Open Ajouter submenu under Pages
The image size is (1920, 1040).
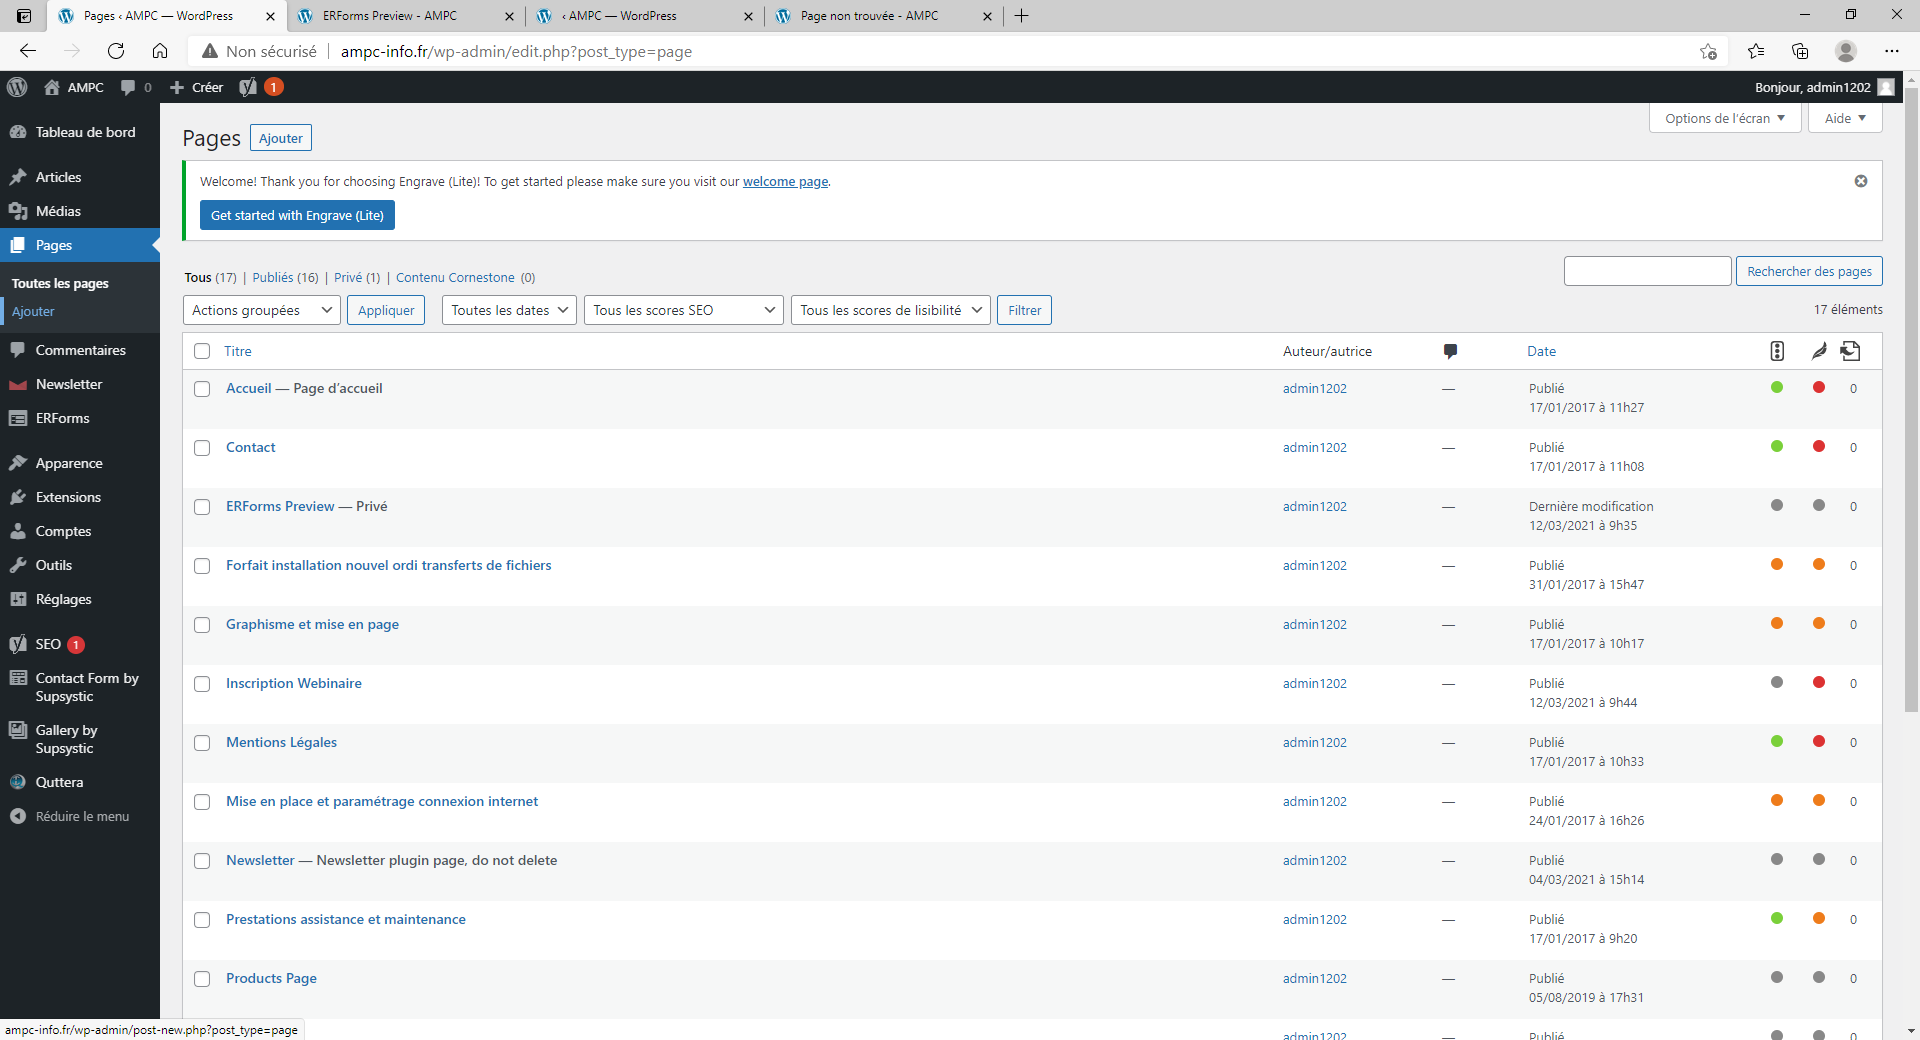33,311
